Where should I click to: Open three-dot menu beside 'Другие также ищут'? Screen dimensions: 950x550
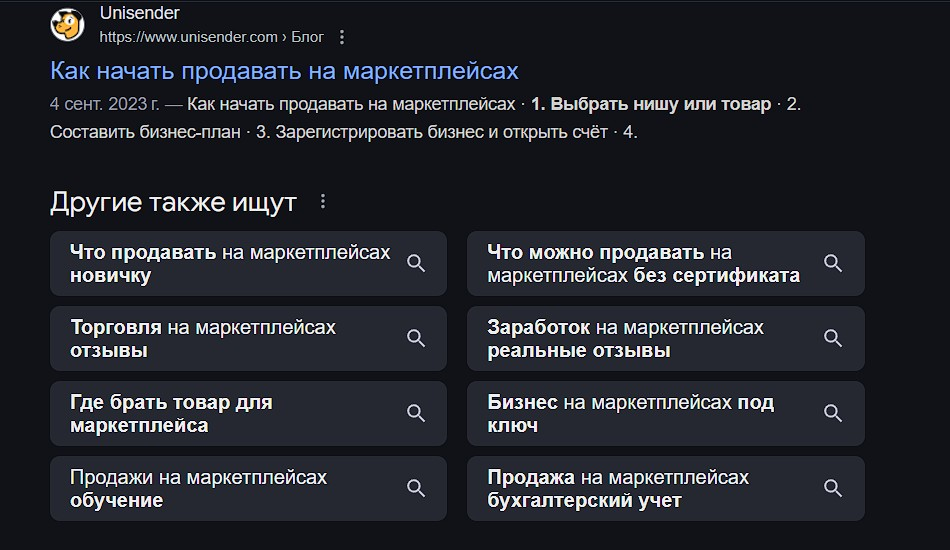323,202
